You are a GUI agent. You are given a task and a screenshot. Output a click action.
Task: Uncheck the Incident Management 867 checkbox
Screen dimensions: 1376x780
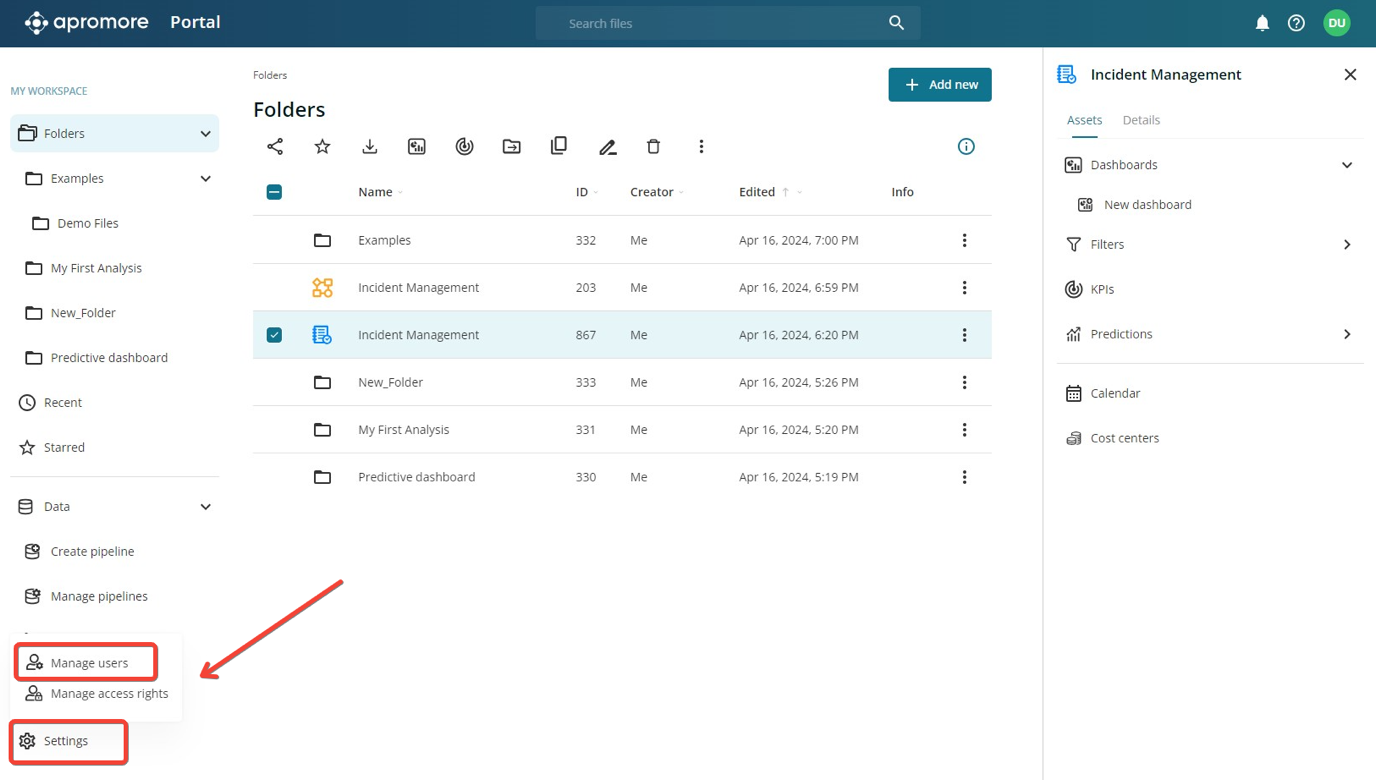pyautogui.click(x=274, y=335)
